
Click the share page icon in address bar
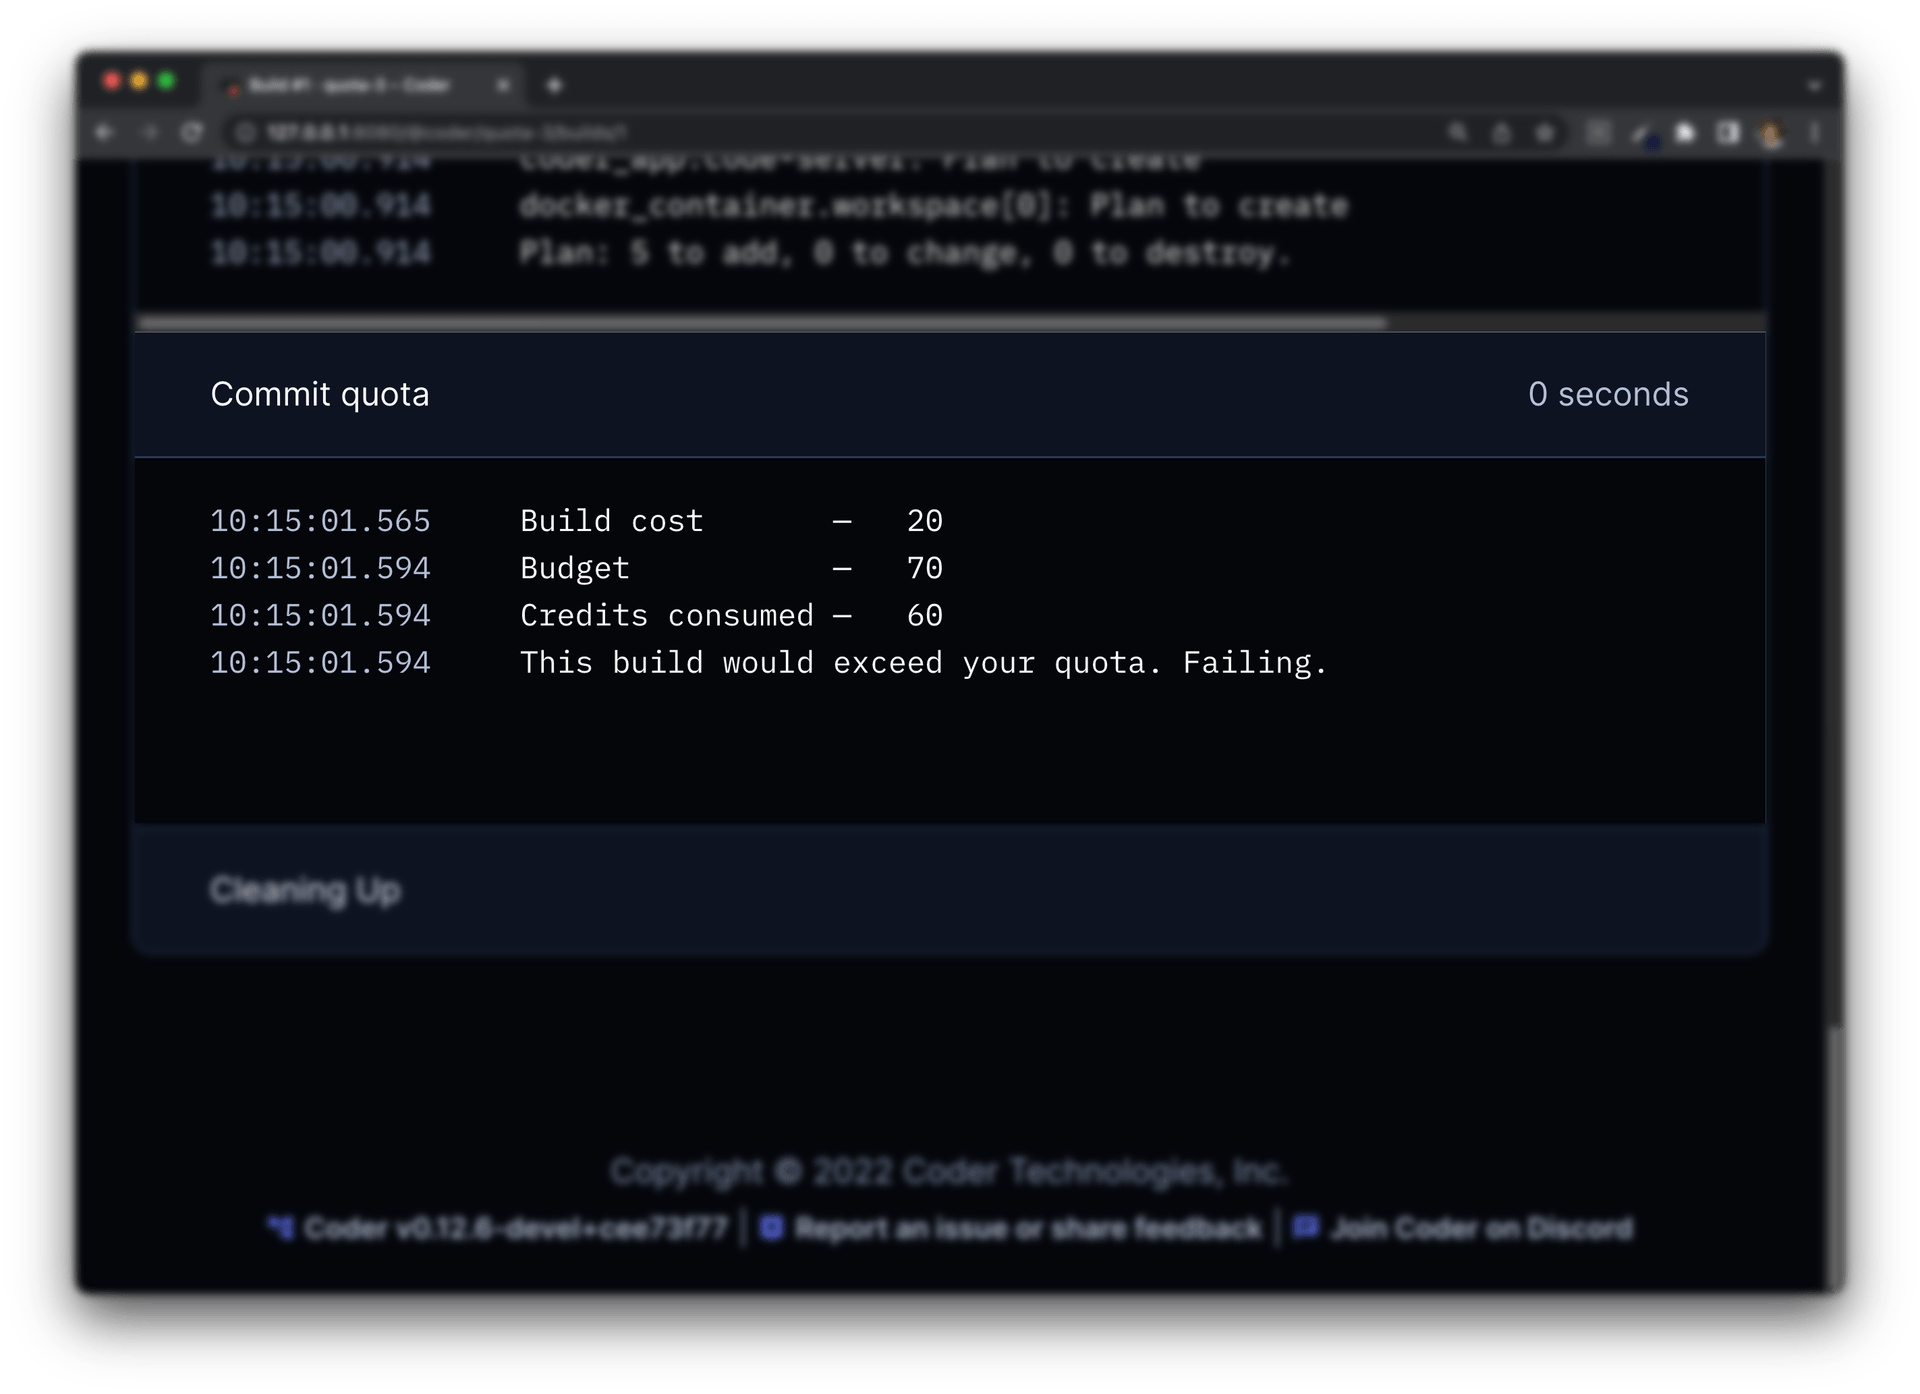(1502, 133)
